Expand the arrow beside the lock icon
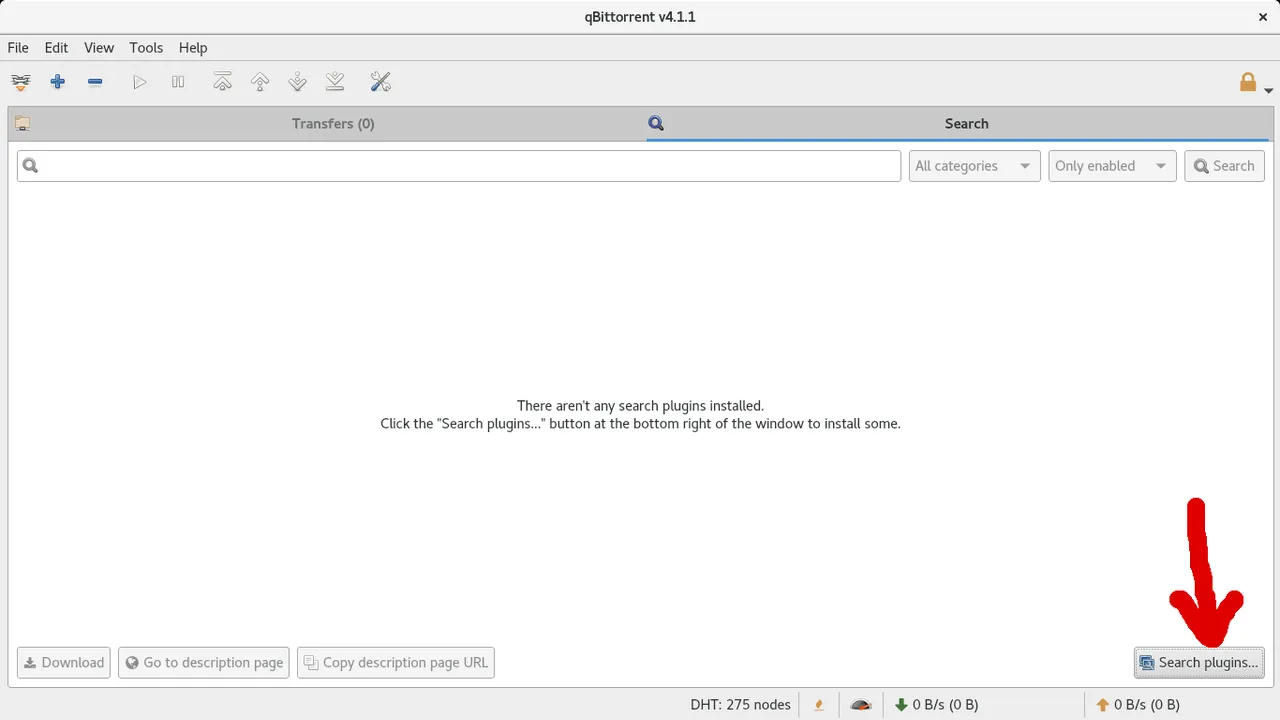This screenshot has height=720, width=1280. point(1268,88)
